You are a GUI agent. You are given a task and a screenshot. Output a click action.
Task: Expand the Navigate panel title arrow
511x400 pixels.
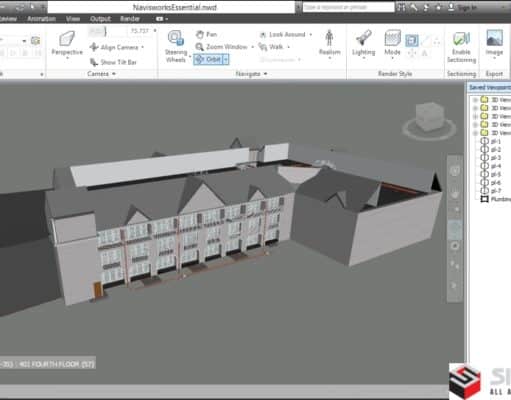pos(265,74)
